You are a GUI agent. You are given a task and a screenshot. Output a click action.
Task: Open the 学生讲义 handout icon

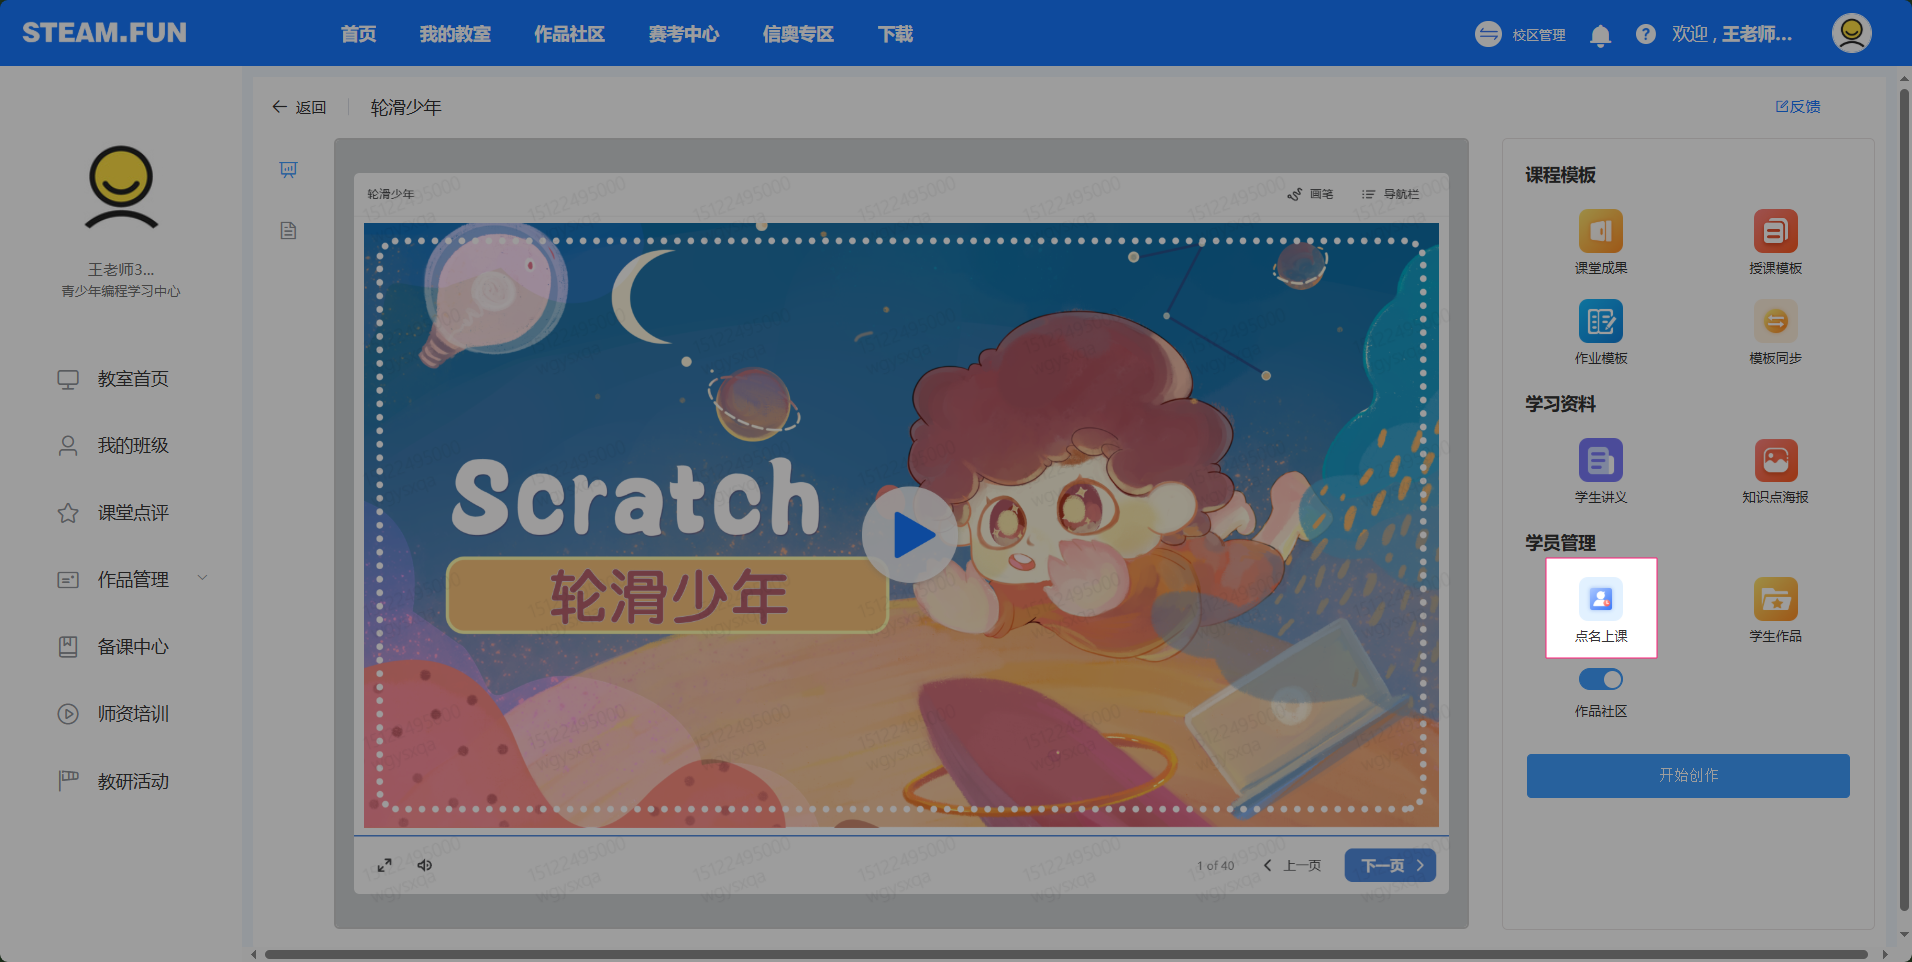click(1600, 461)
